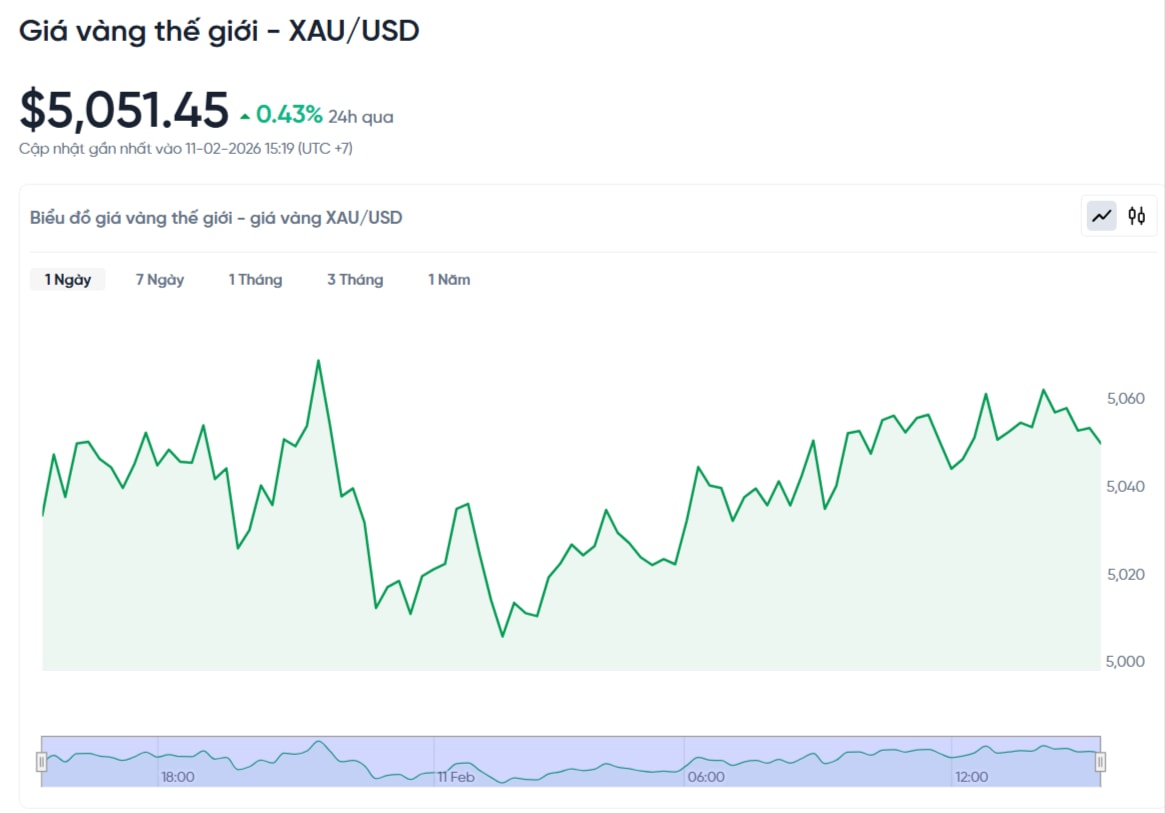Switch to candlestick chart icon

point(1136,216)
